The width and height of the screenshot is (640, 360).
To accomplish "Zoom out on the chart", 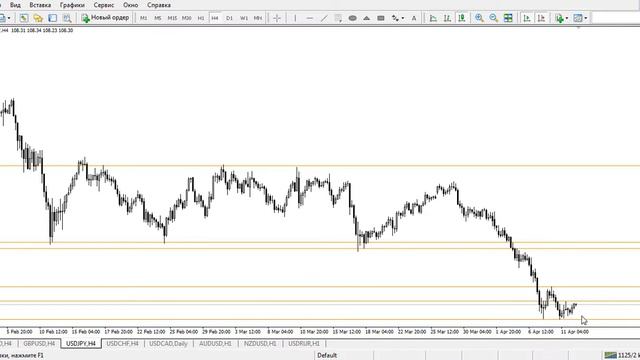I will [493, 18].
